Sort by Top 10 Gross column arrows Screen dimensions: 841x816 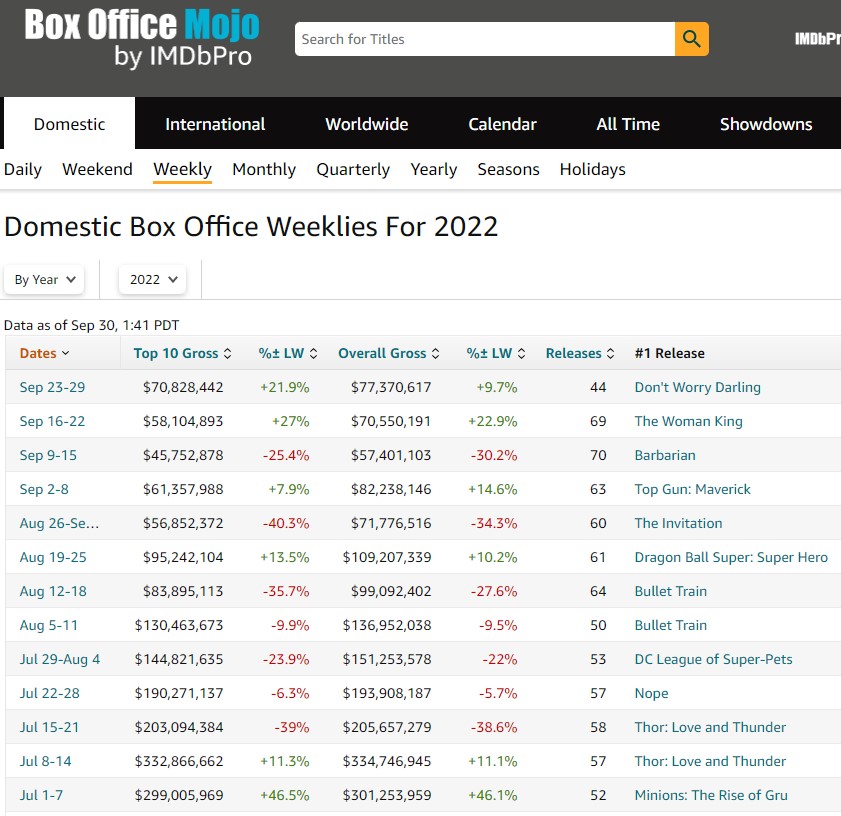227,353
